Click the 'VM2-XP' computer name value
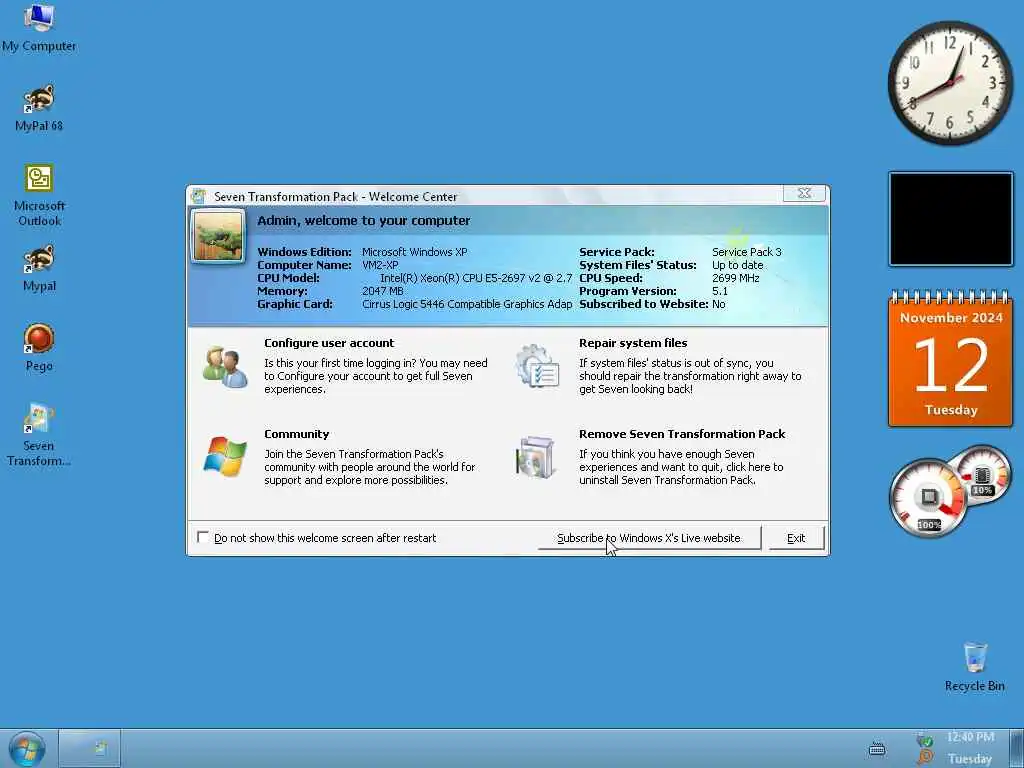The image size is (1024, 768). [380, 265]
